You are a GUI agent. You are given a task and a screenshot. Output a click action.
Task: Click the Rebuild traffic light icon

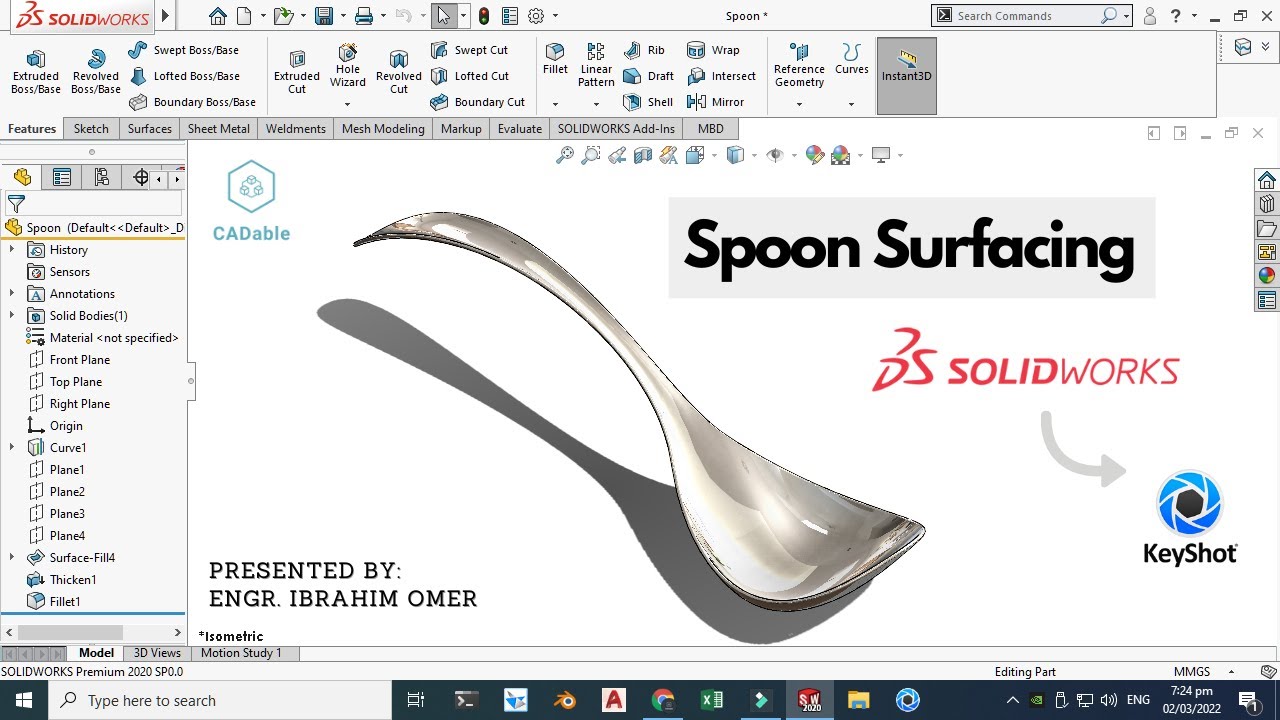point(484,16)
